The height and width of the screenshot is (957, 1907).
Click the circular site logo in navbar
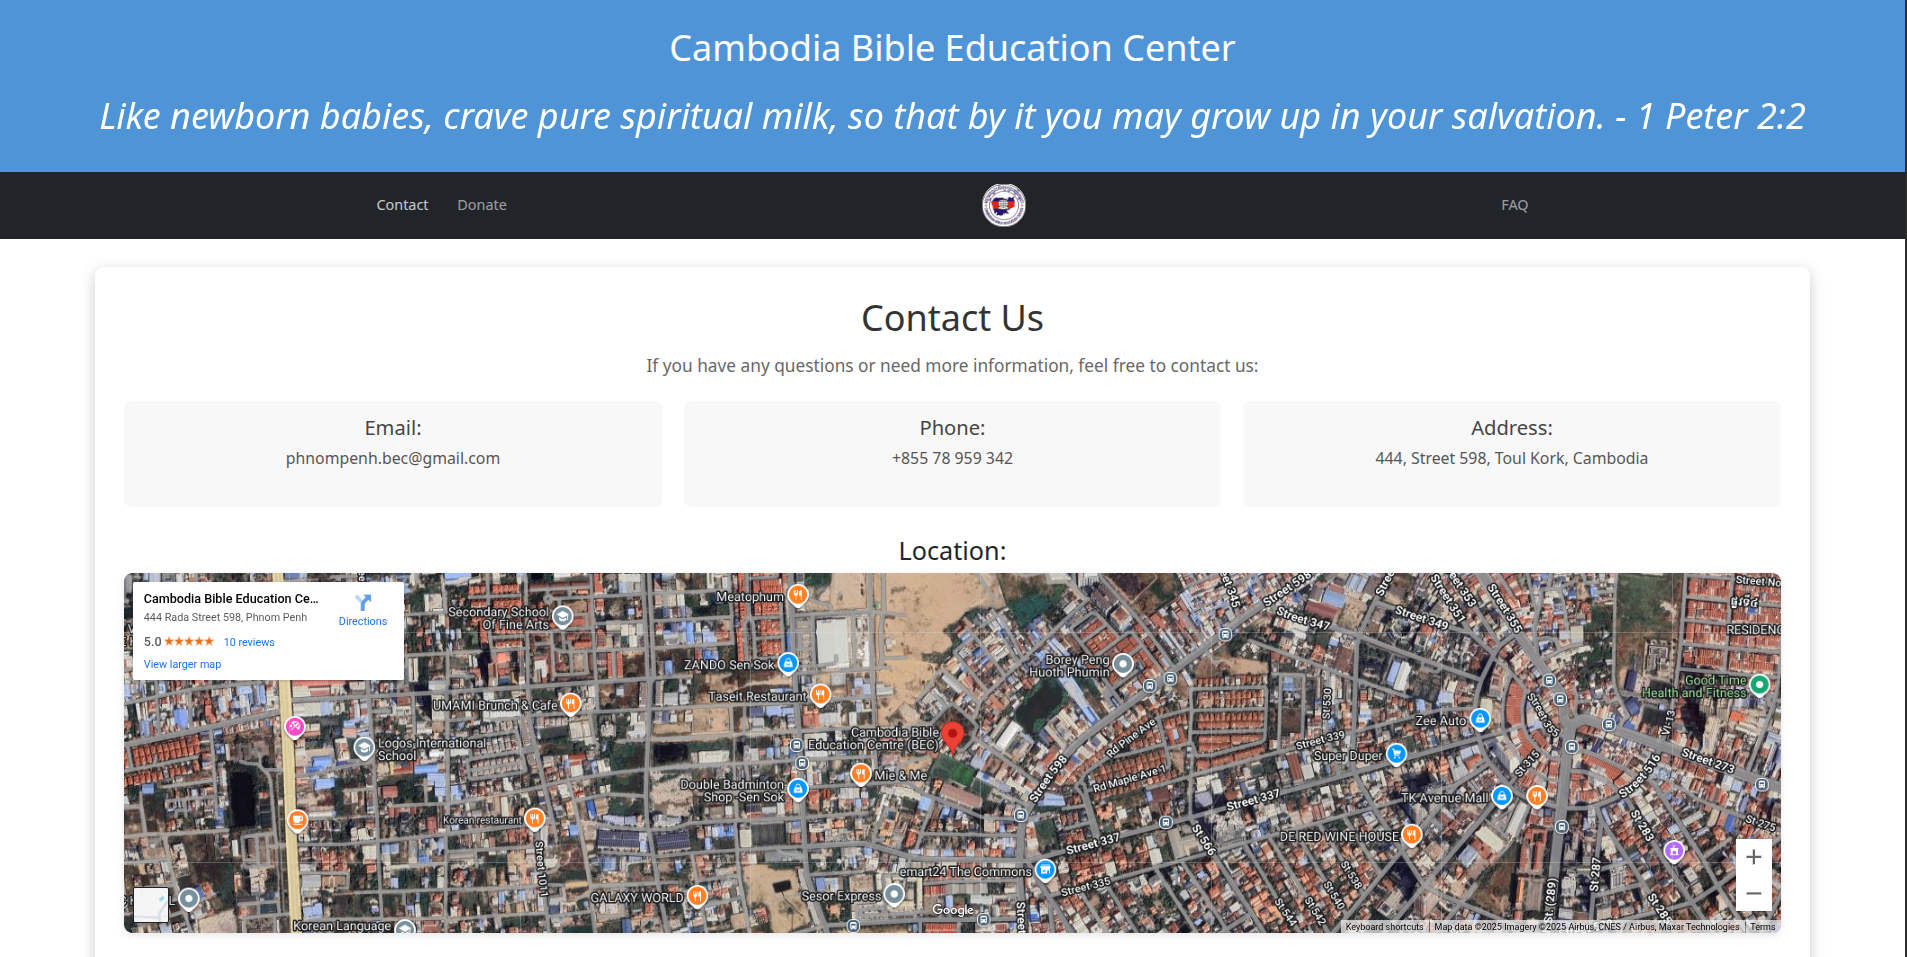click(x=1003, y=205)
